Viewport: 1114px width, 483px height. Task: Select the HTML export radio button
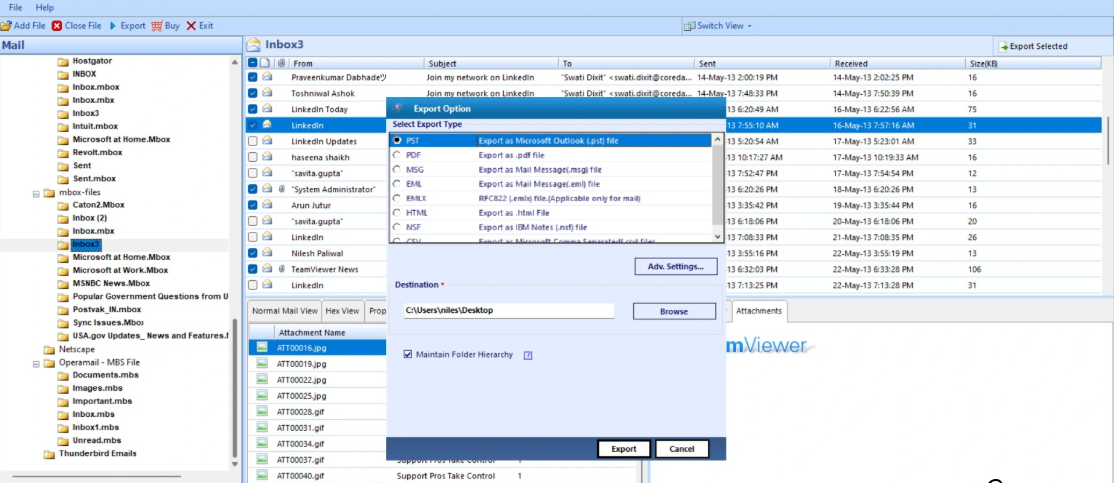pyautogui.click(x=397, y=213)
